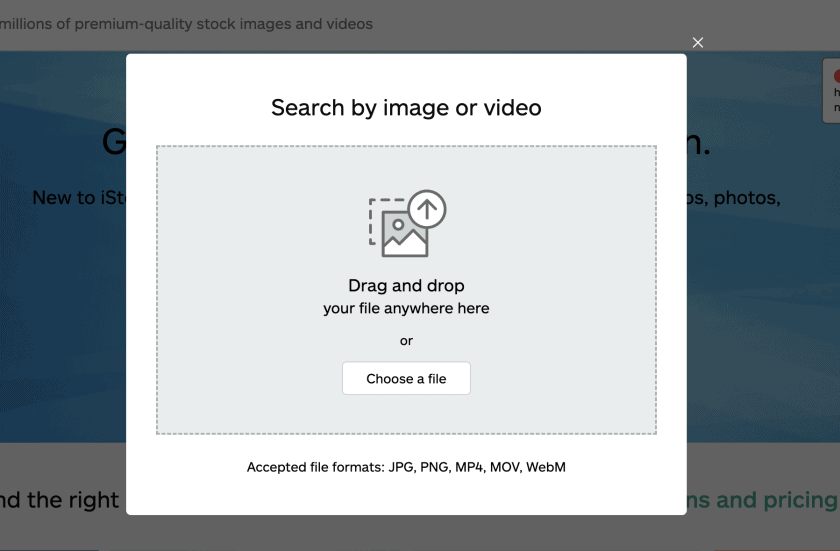Click the partially hidden popup at right edge
The height and width of the screenshot is (551, 840).
(831, 91)
